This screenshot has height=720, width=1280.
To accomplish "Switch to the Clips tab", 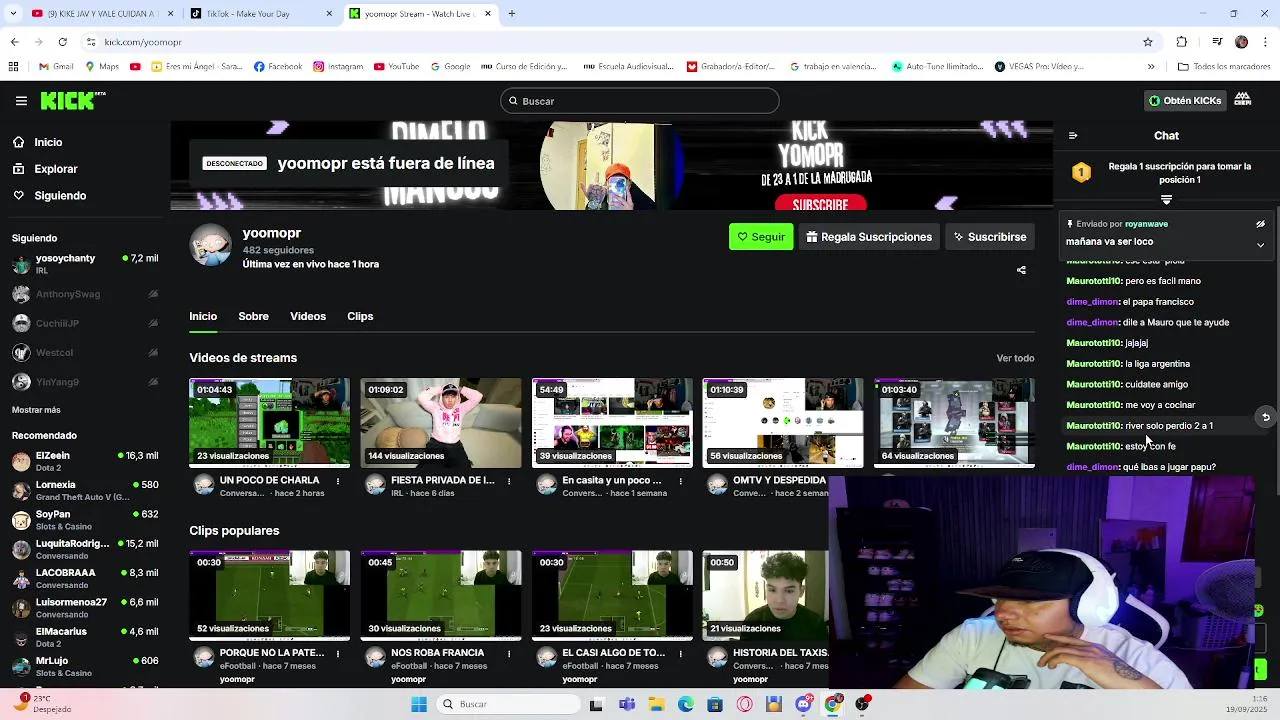I will tap(360, 316).
